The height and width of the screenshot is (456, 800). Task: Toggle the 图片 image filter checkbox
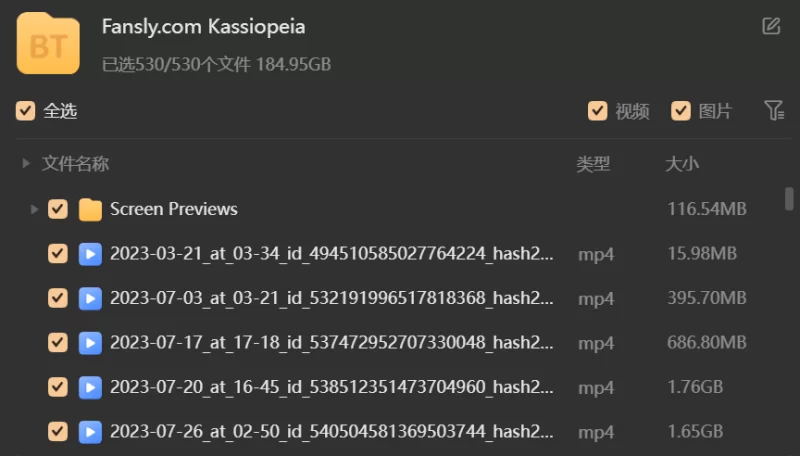[681, 111]
